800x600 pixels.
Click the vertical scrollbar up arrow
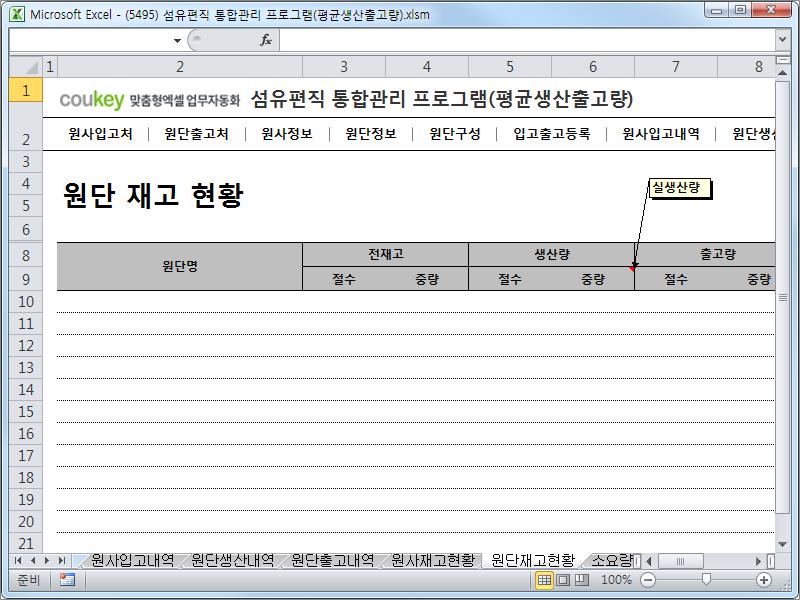(782, 73)
